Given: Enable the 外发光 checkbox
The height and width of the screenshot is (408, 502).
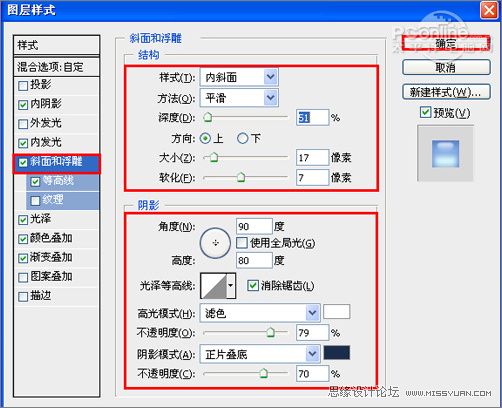Looking at the screenshot, I should [x=23, y=124].
